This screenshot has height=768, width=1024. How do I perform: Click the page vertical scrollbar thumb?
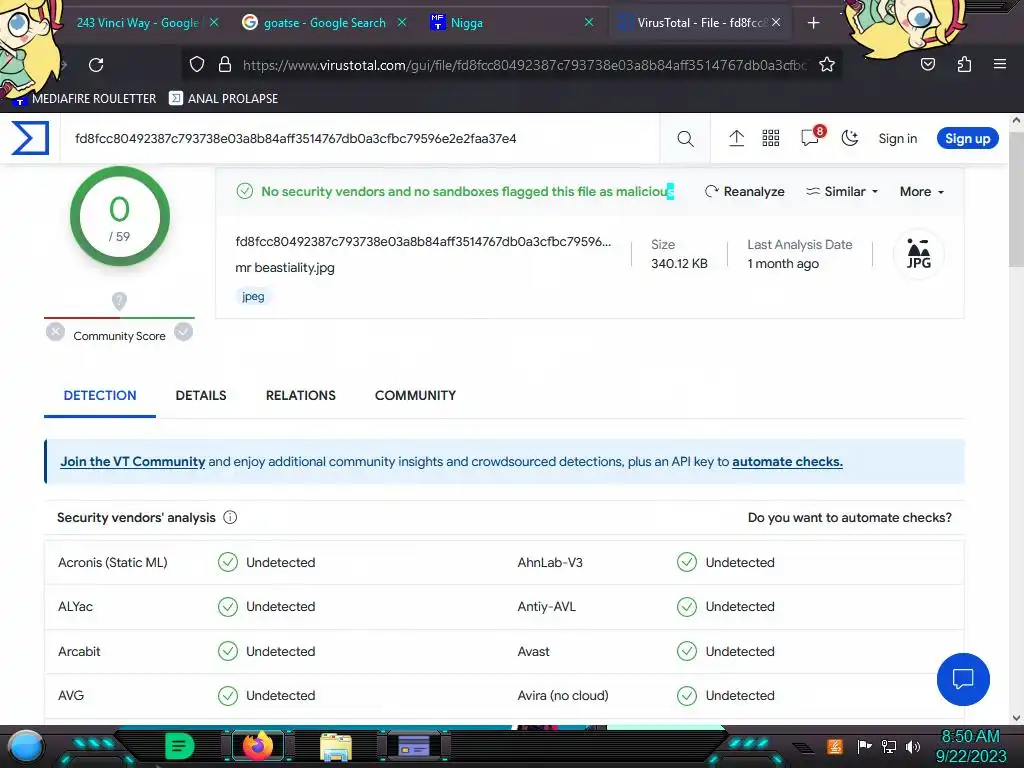click(1016, 199)
